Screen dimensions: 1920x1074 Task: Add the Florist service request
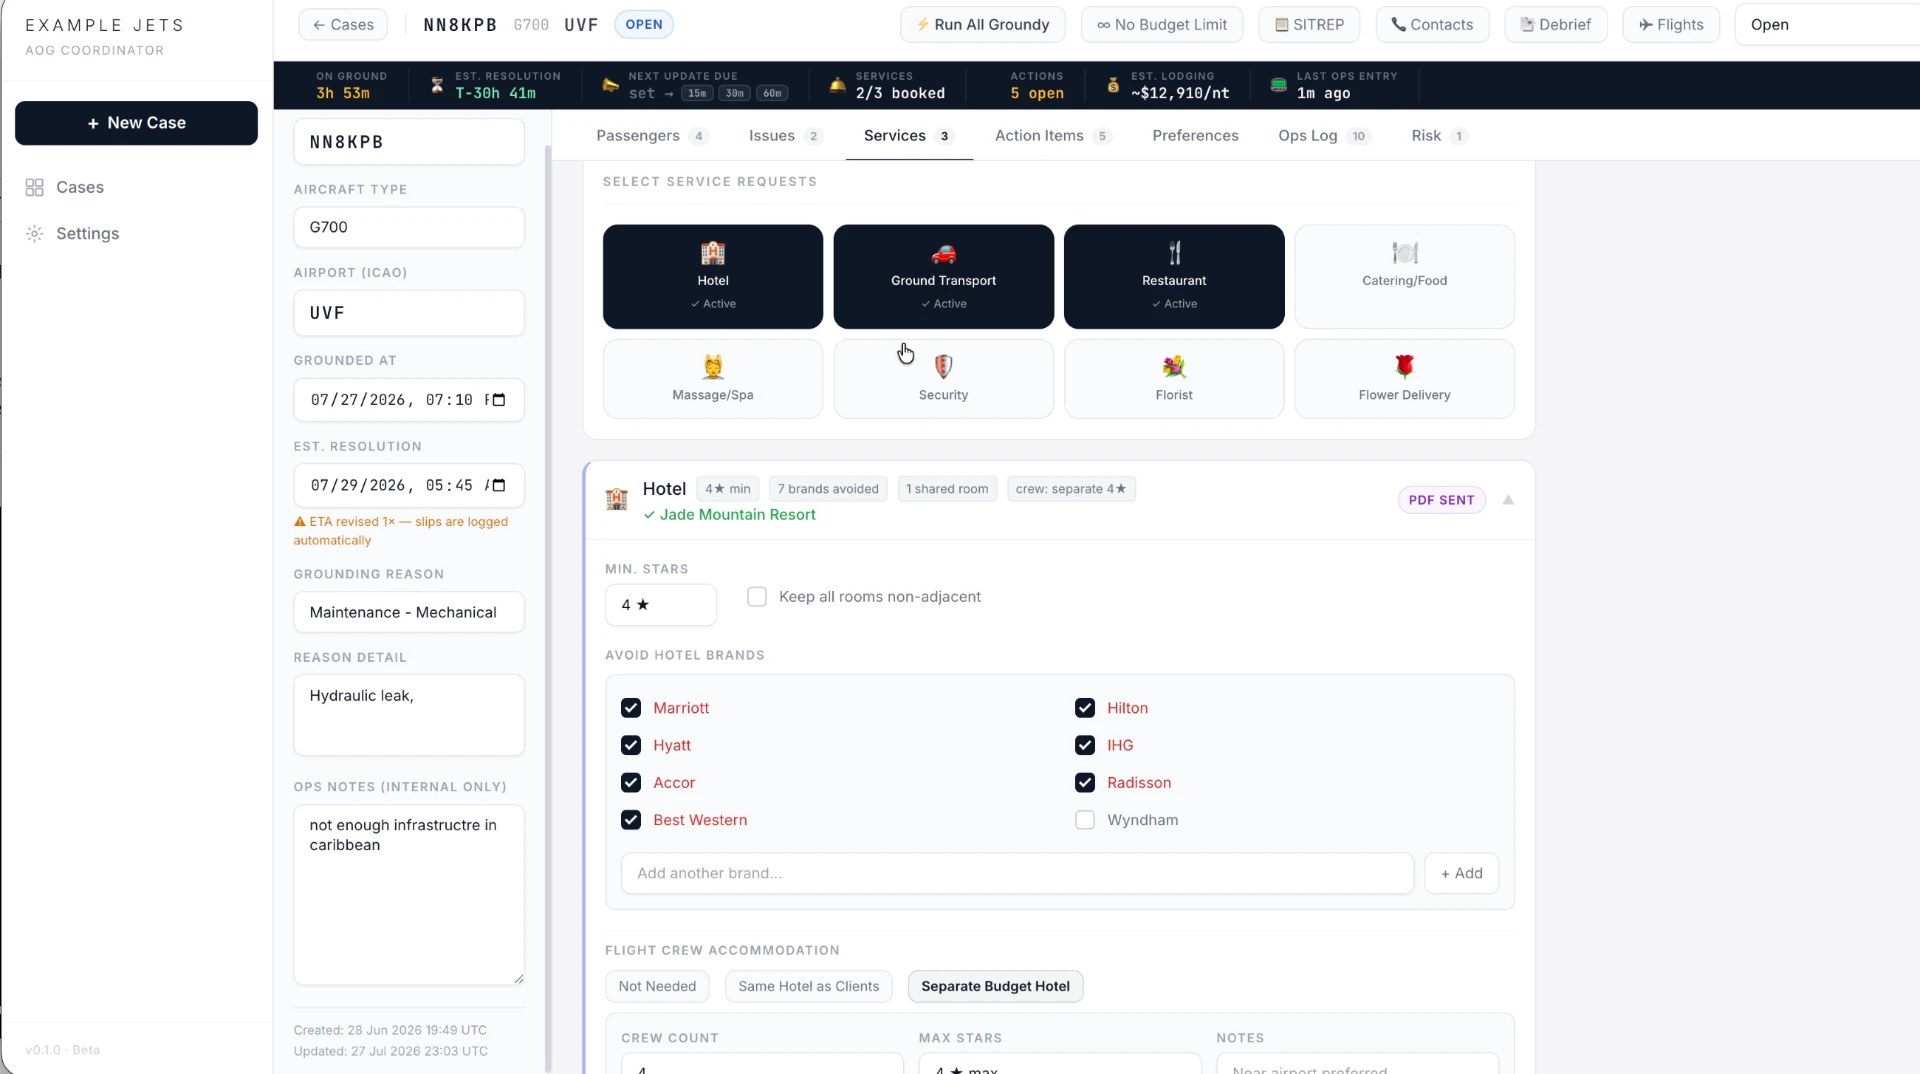1174,379
